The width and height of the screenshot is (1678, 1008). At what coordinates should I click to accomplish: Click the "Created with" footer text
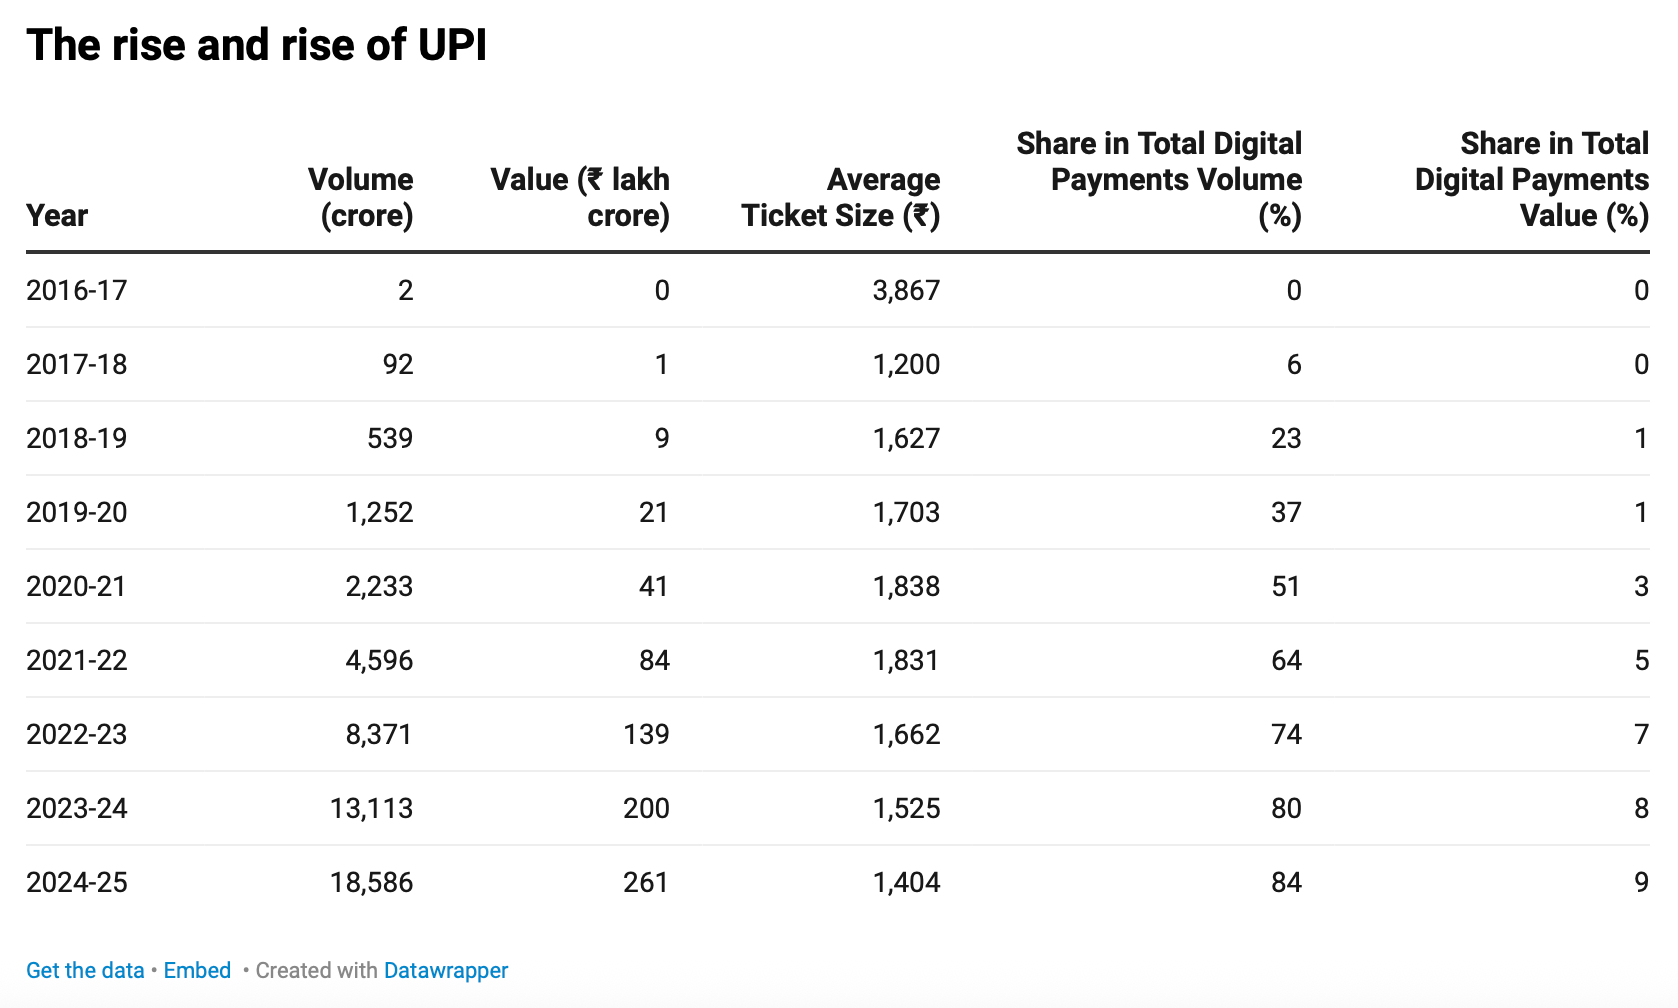pos(316,970)
